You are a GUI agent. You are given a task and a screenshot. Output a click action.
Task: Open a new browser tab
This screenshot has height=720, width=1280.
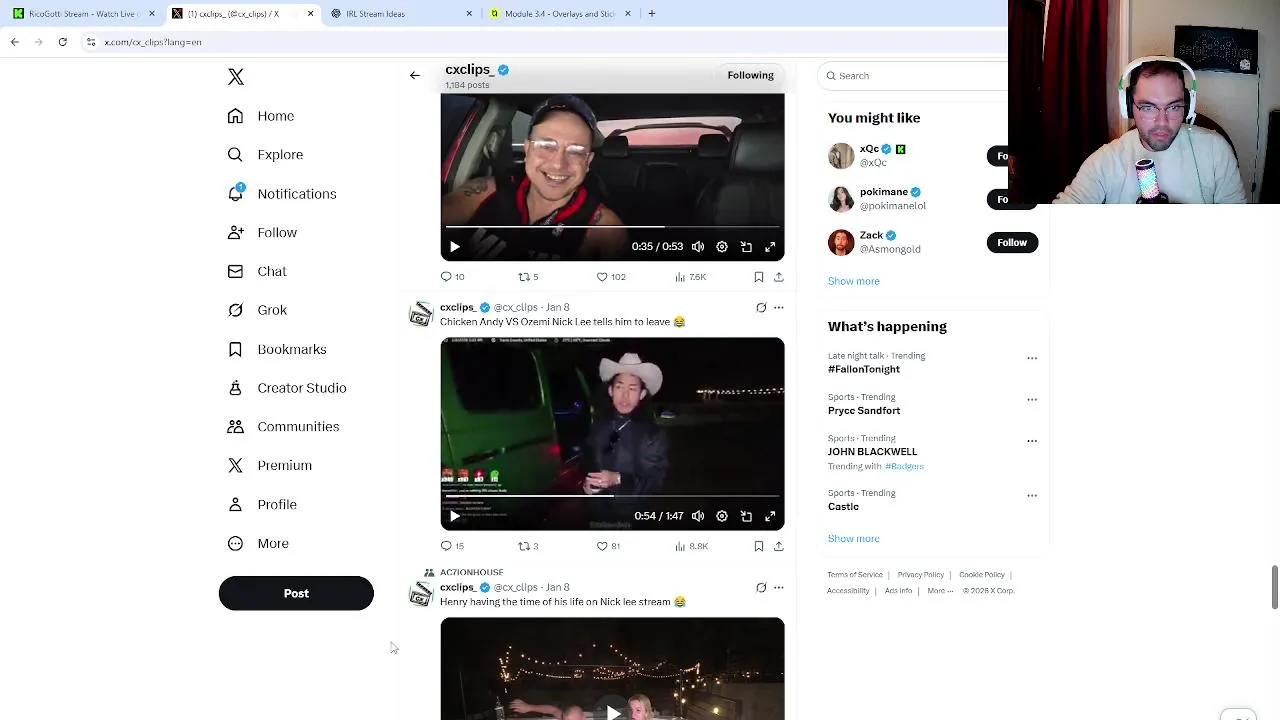pyautogui.click(x=652, y=14)
